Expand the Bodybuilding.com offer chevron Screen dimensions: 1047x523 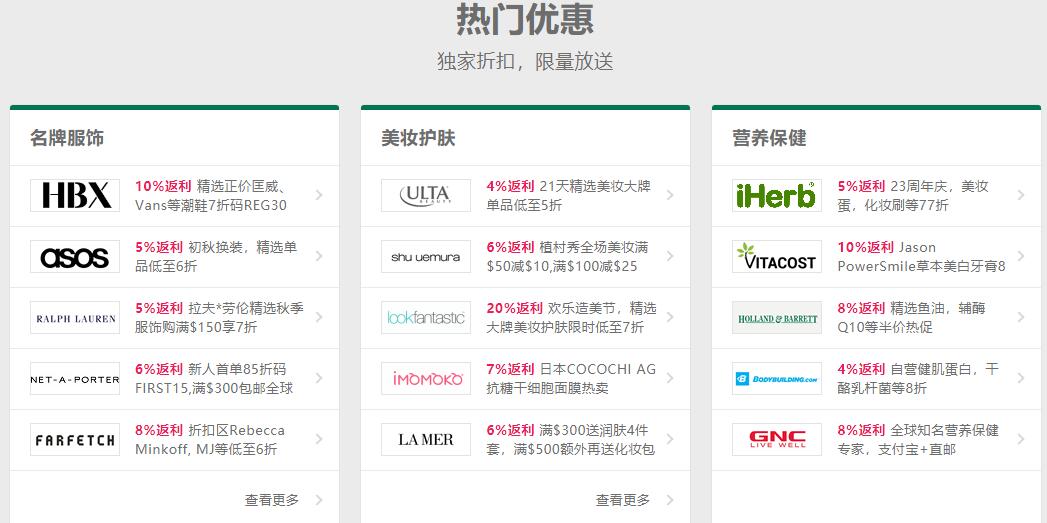tap(1021, 378)
